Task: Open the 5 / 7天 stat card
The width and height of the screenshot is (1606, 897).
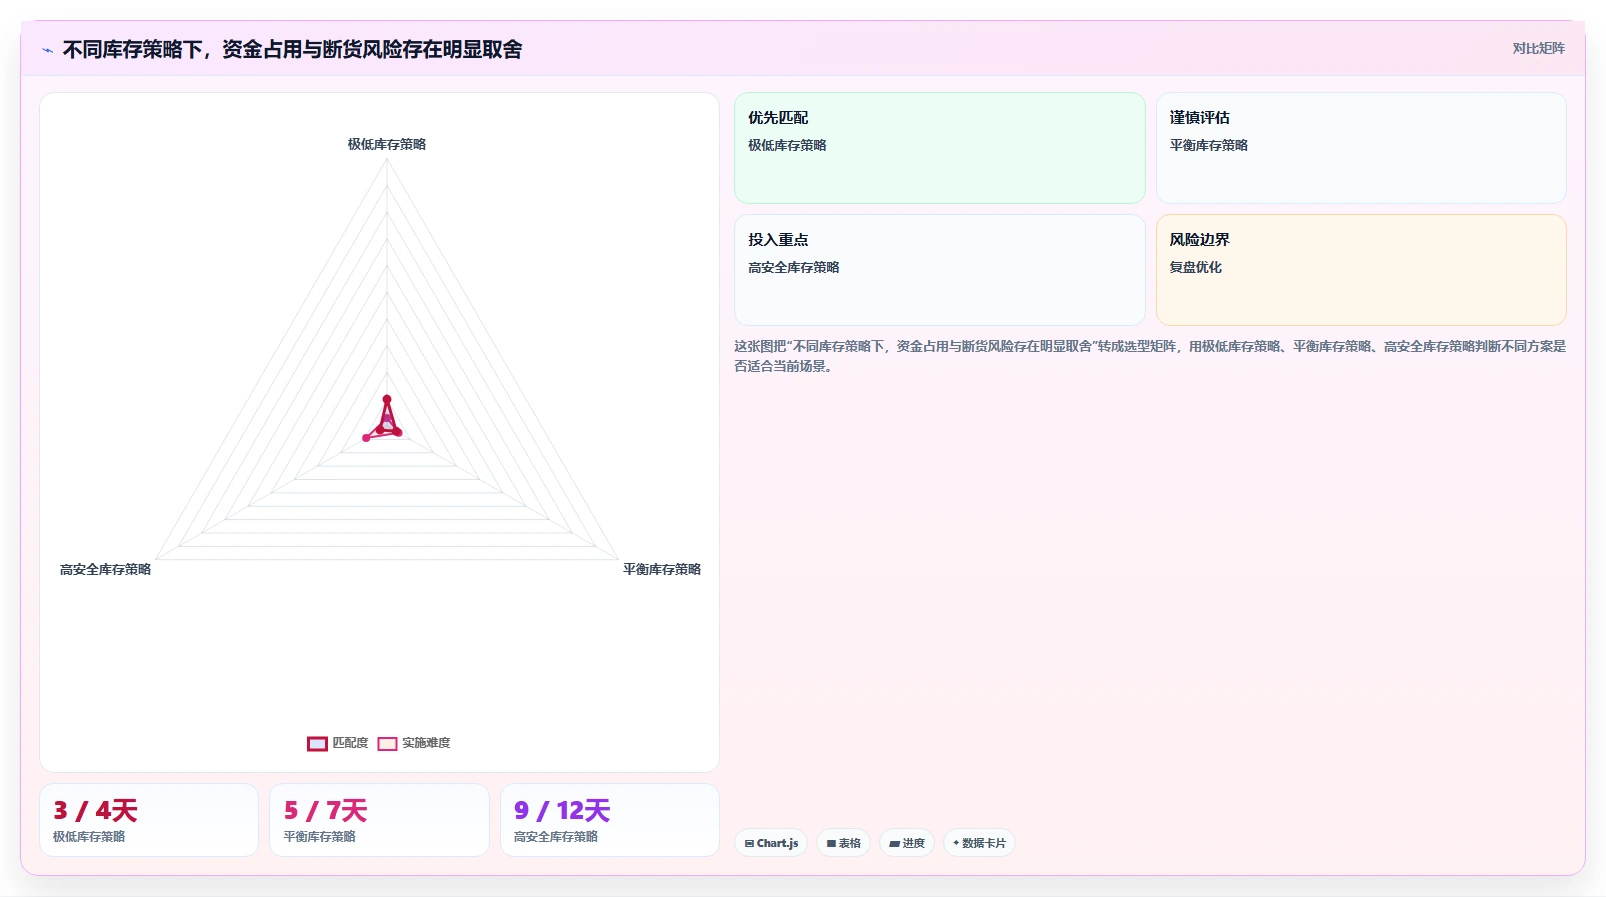Action: click(x=379, y=820)
